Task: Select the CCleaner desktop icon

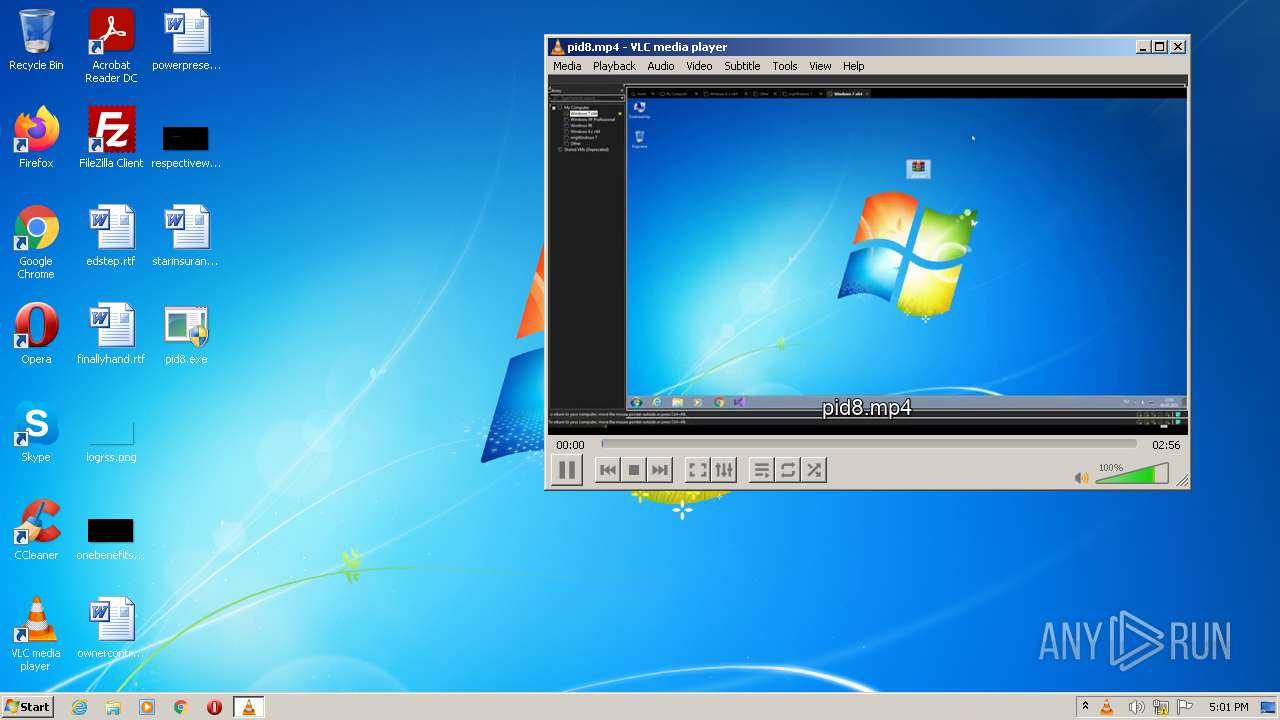Action: [36, 530]
